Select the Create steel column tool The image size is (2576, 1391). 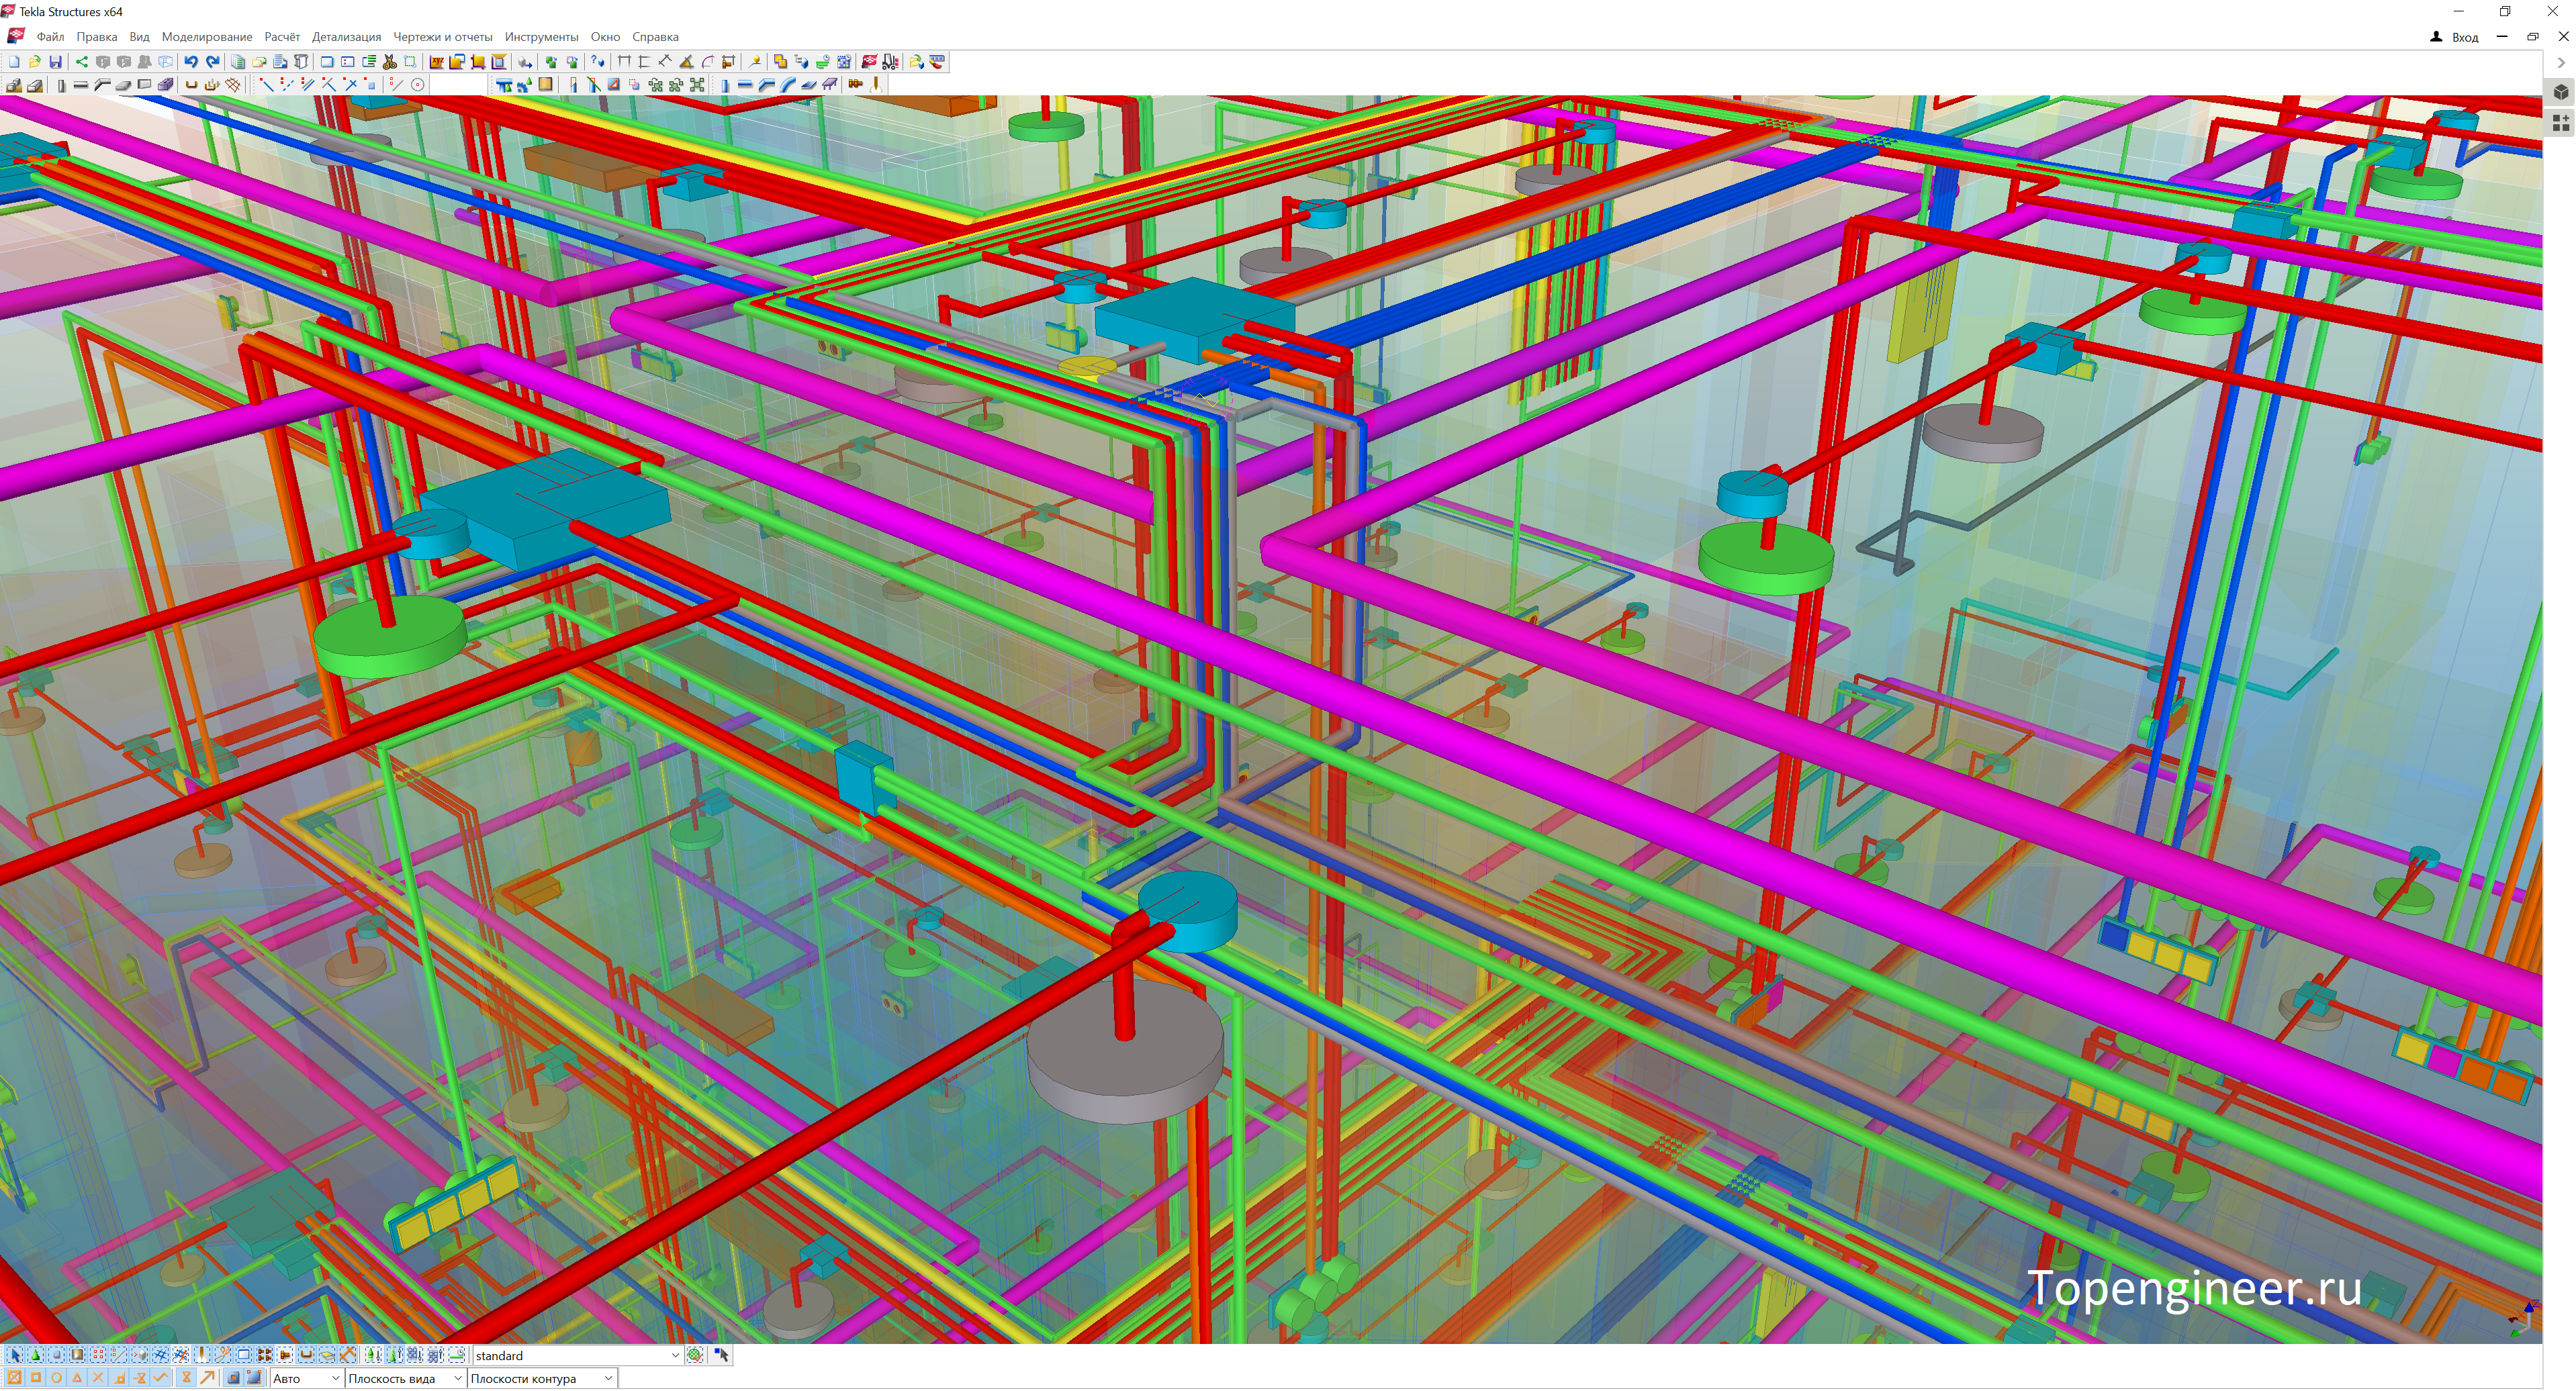click(725, 85)
